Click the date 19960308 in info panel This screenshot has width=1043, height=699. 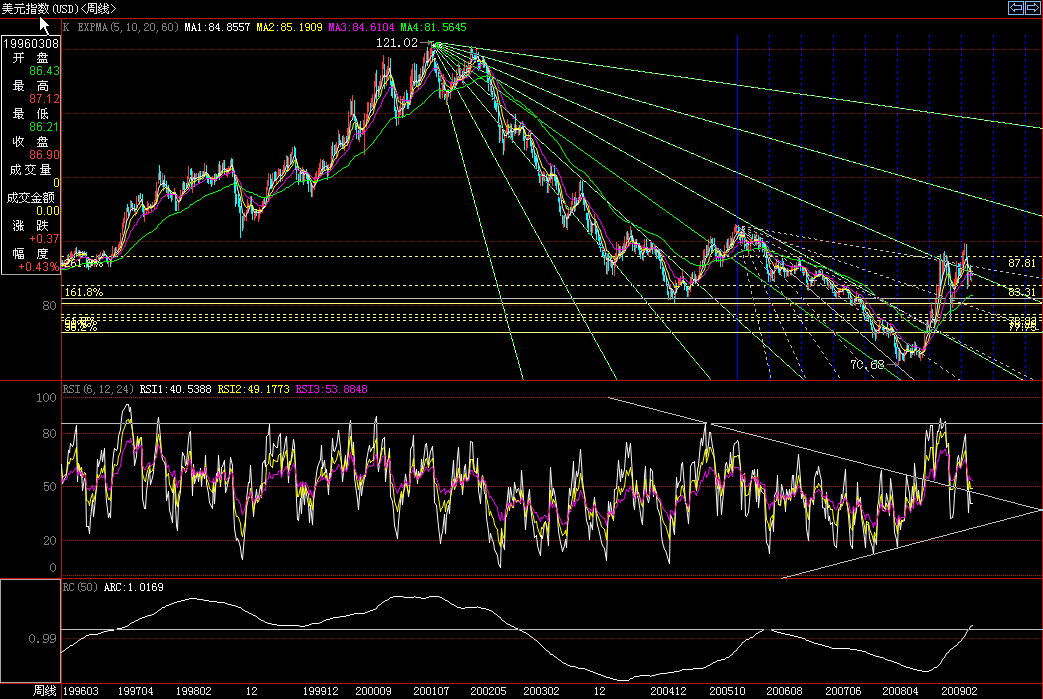click(x=31, y=44)
